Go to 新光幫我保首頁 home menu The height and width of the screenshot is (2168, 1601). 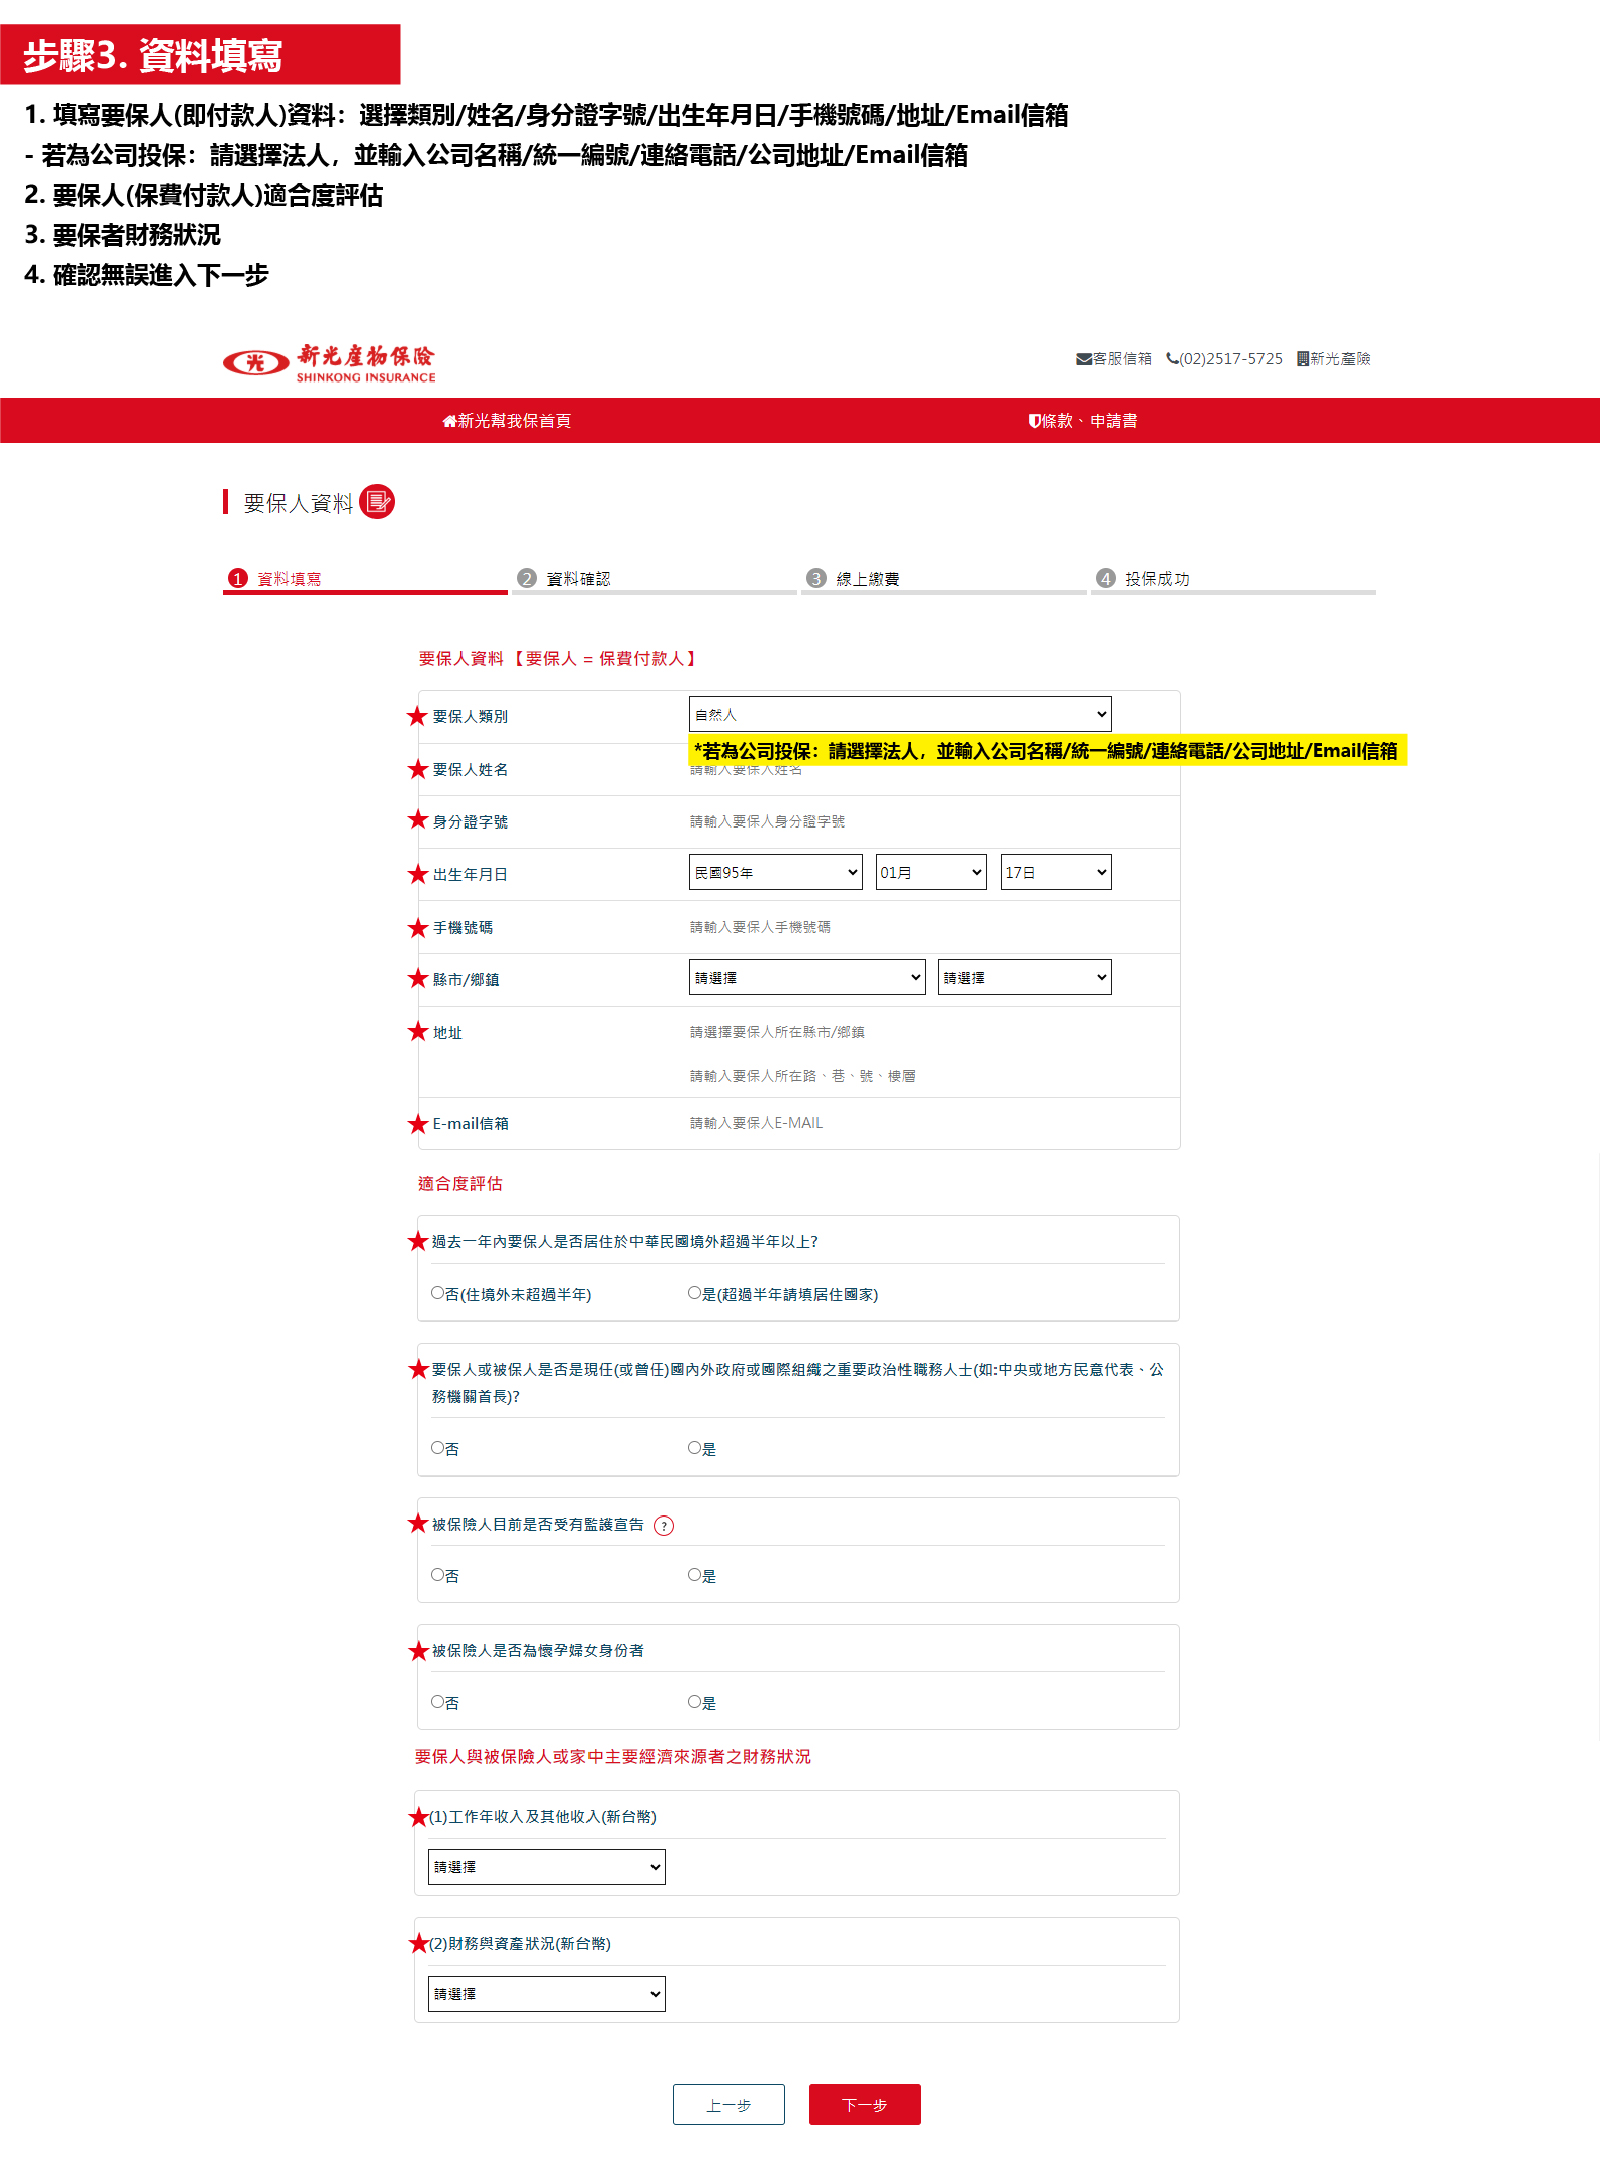507,421
